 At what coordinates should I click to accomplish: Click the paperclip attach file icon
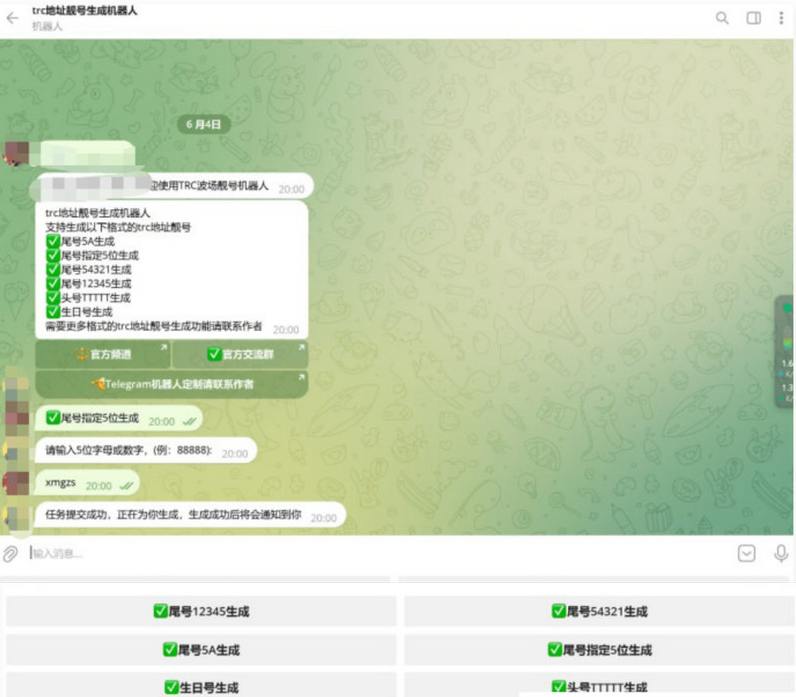pos(11,553)
